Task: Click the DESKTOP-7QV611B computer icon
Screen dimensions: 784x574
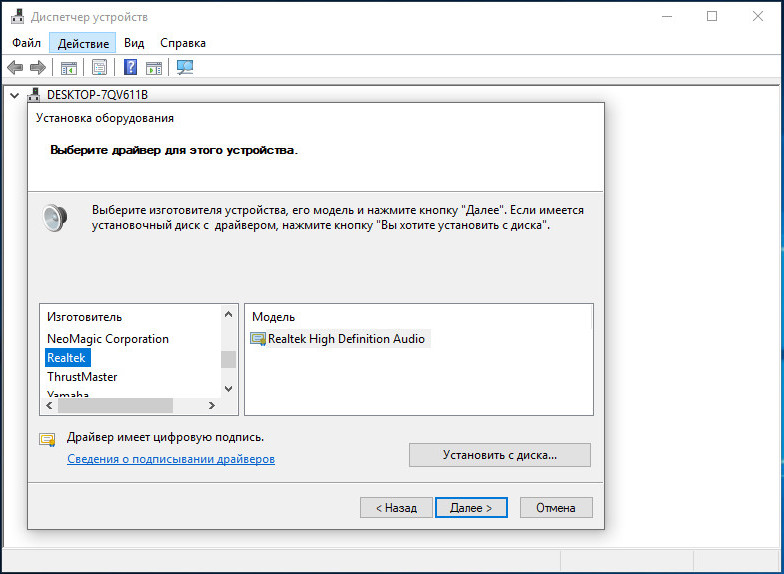Action: (x=34, y=94)
